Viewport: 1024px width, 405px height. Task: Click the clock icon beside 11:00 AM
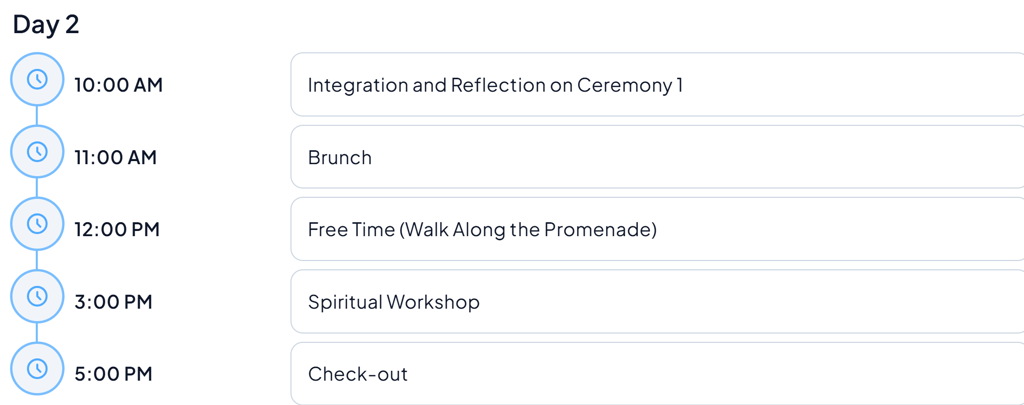tap(37, 152)
